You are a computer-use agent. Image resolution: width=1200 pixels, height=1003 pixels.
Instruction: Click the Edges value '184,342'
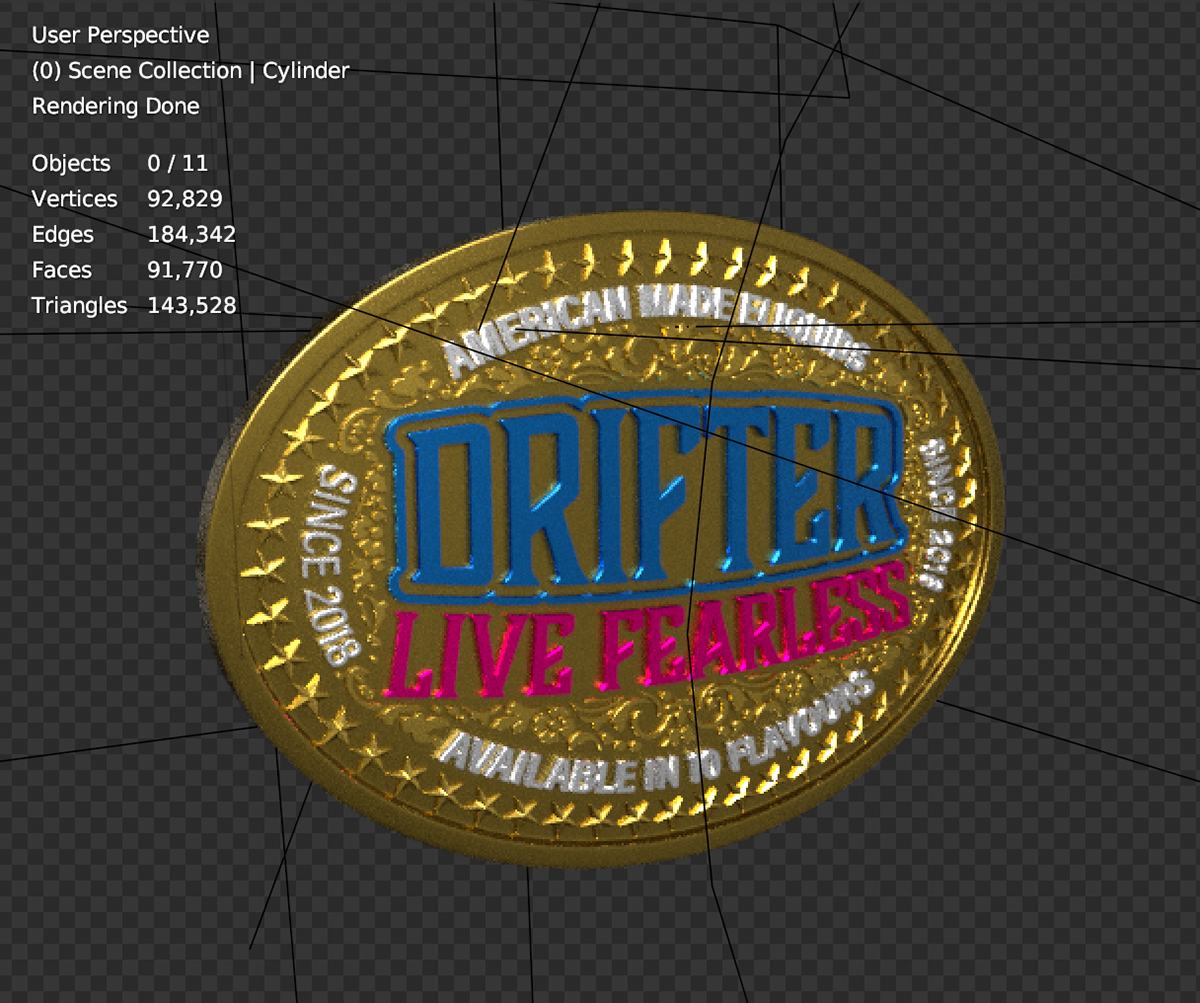[x=192, y=235]
